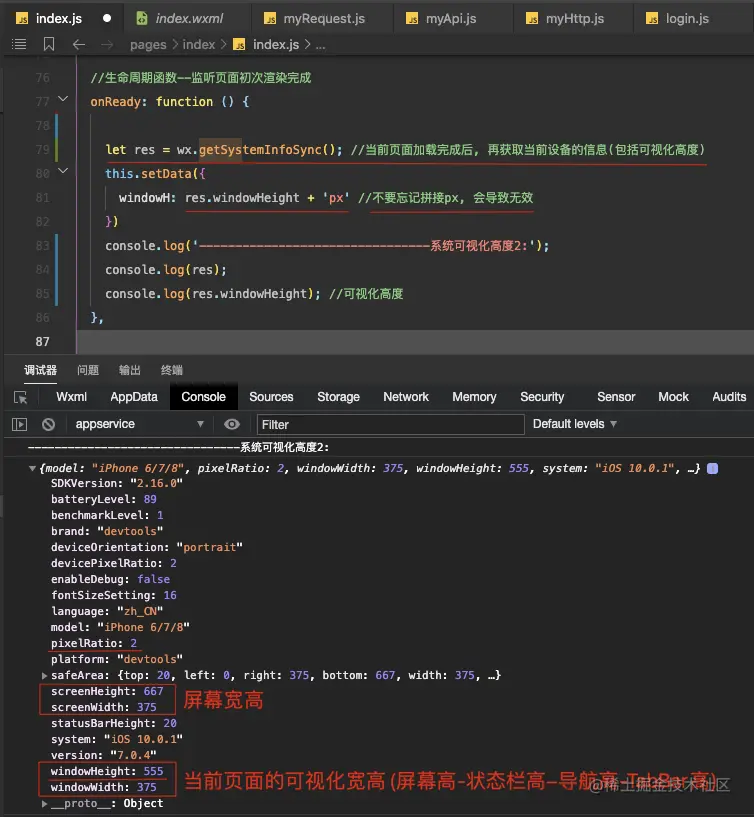Select the language: "zh_CN" row
This screenshot has width=754, height=817.
point(107,611)
